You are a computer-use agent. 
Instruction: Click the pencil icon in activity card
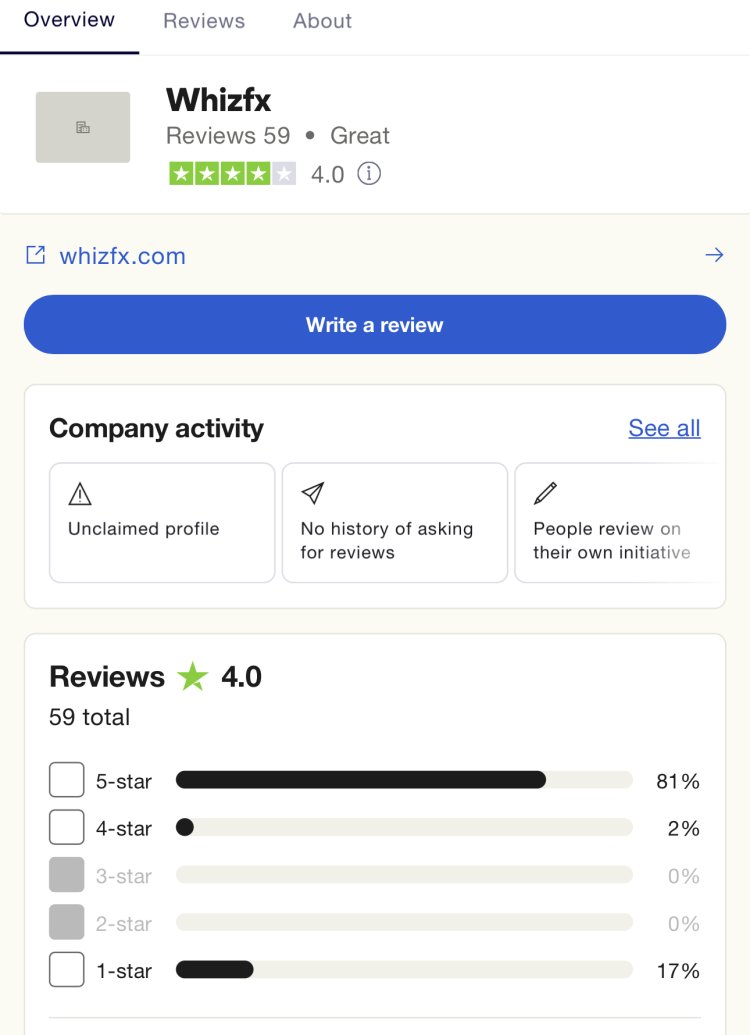545,493
